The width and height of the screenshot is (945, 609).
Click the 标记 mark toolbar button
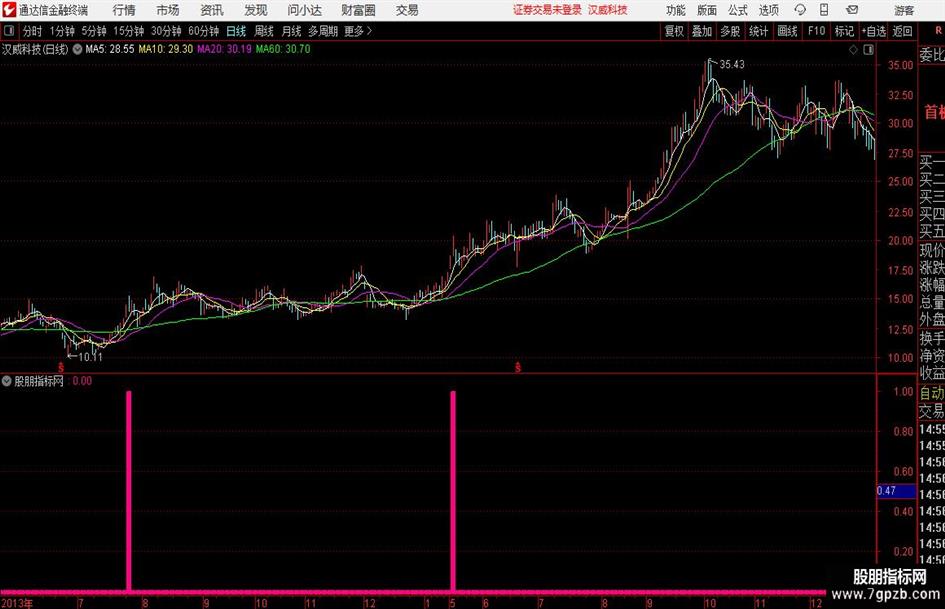coord(844,31)
